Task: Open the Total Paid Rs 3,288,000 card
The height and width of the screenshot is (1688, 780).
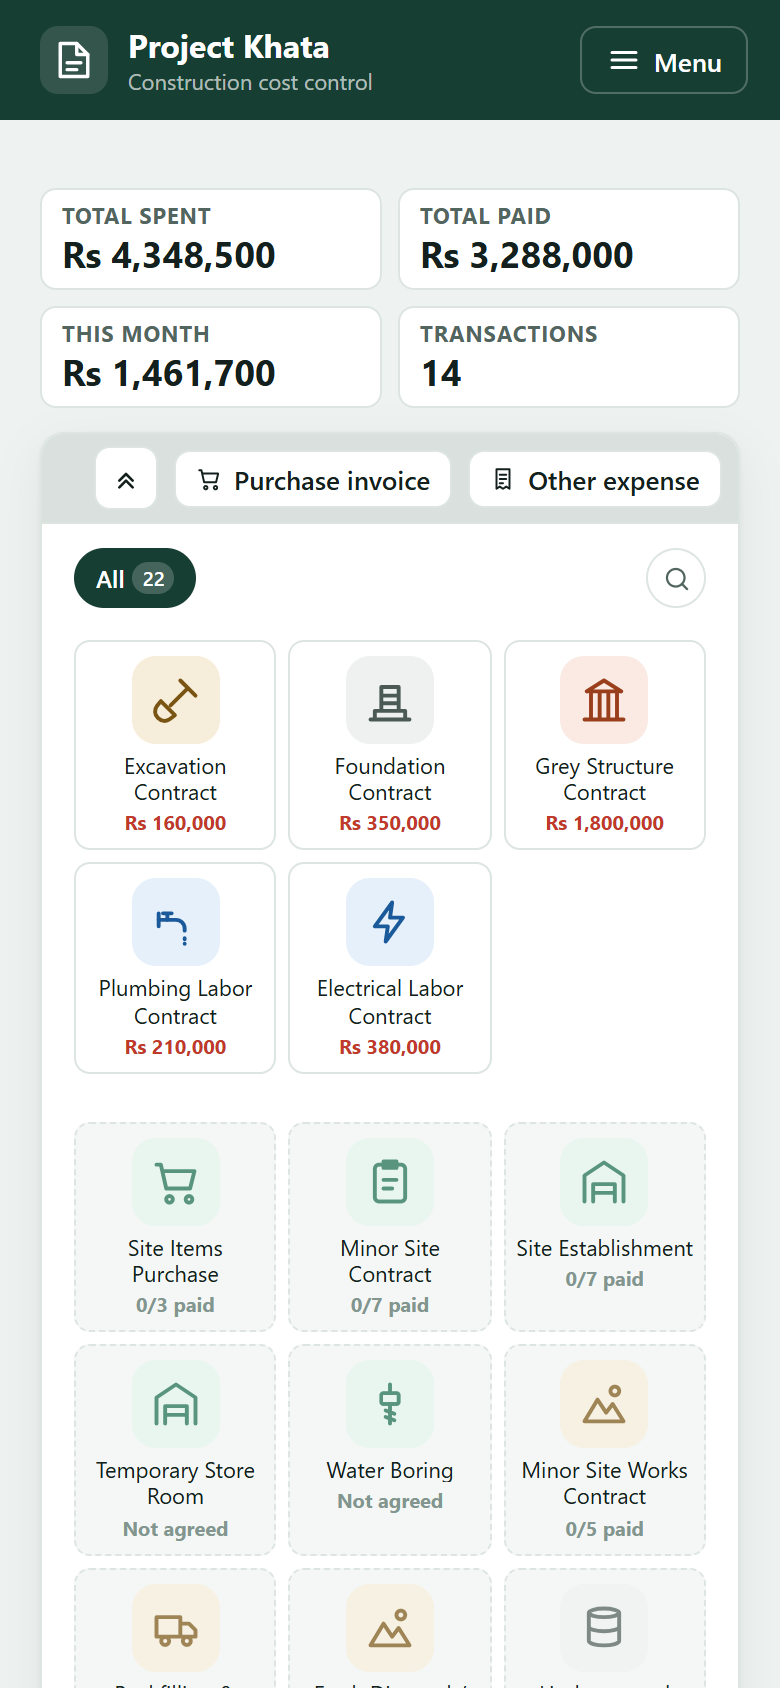Action: (569, 239)
